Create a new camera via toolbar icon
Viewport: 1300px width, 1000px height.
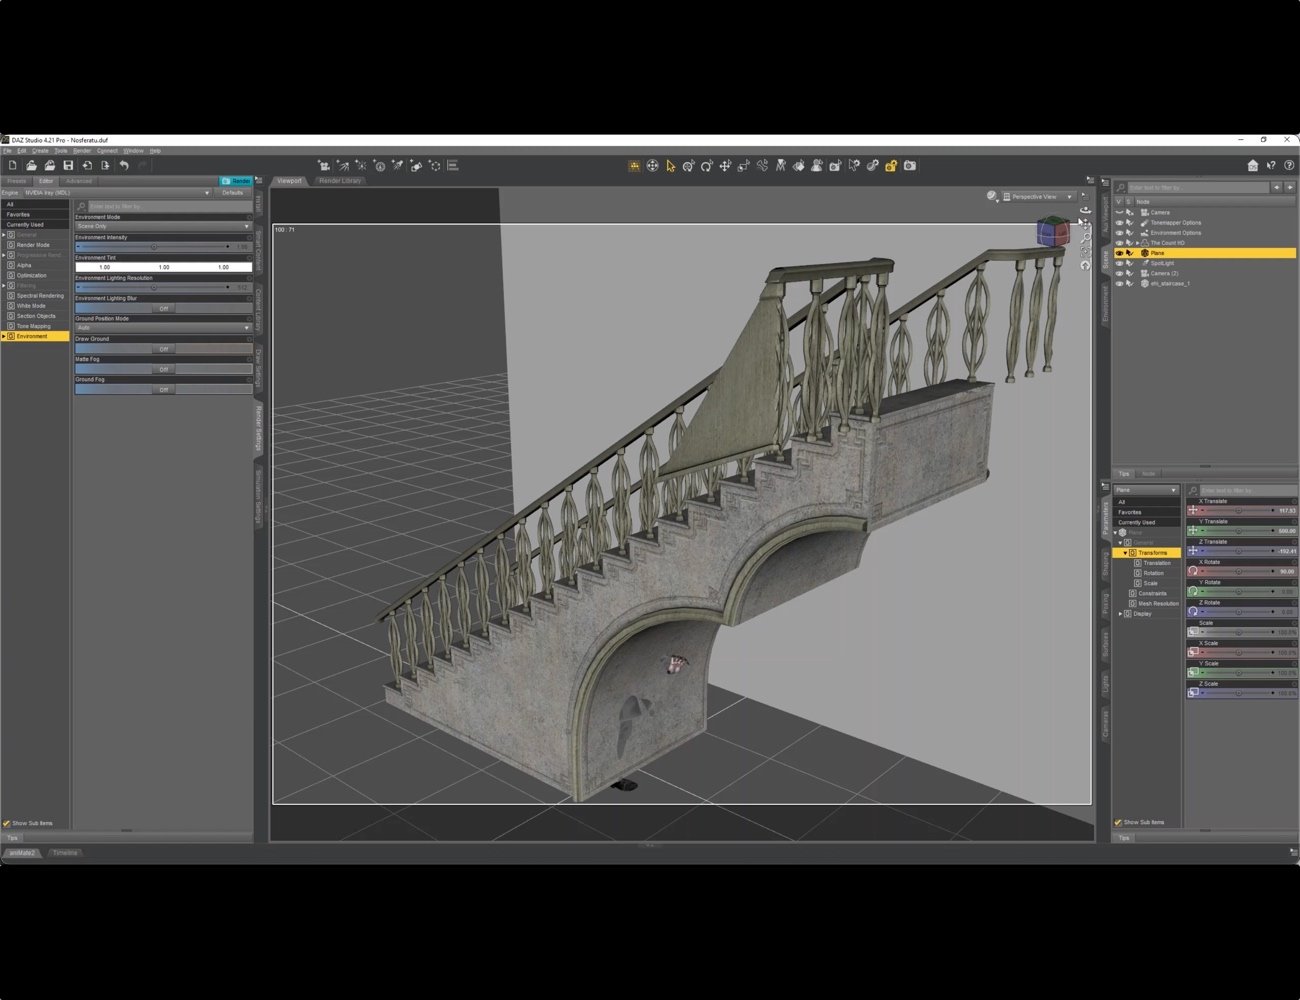[324, 166]
